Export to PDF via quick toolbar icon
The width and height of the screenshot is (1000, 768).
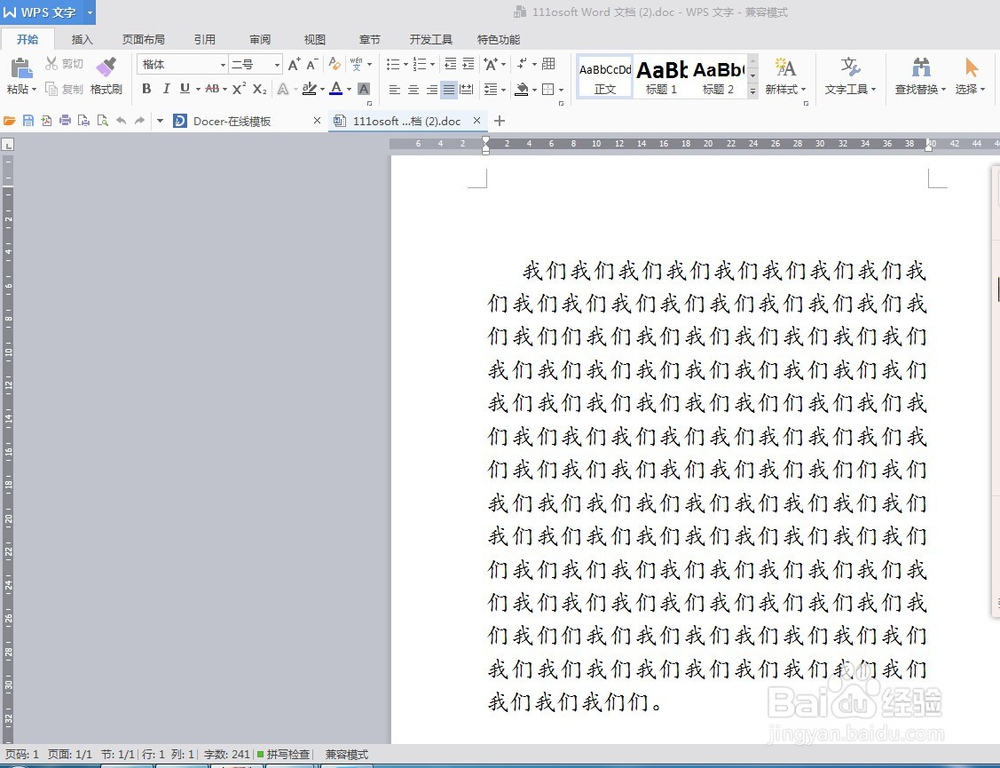click(x=47, y=121)
